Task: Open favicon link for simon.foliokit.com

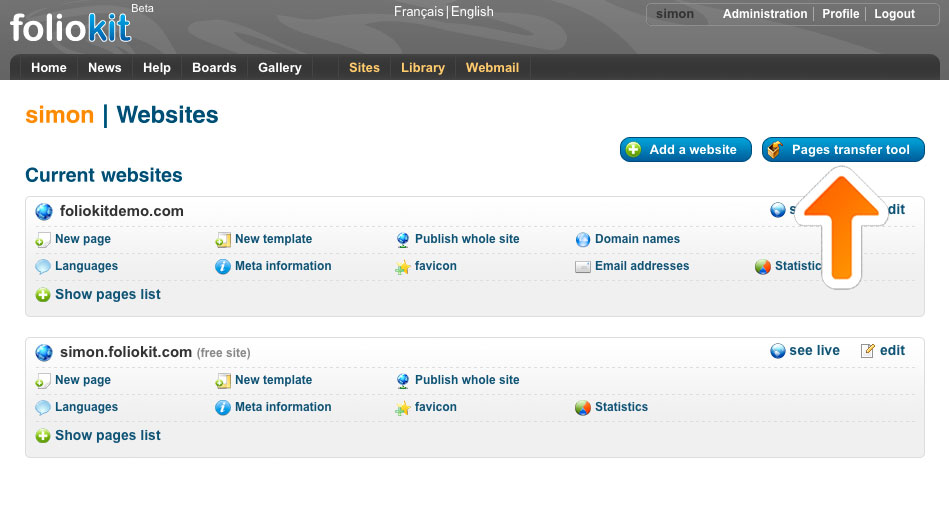Action: tap(436, 407)
